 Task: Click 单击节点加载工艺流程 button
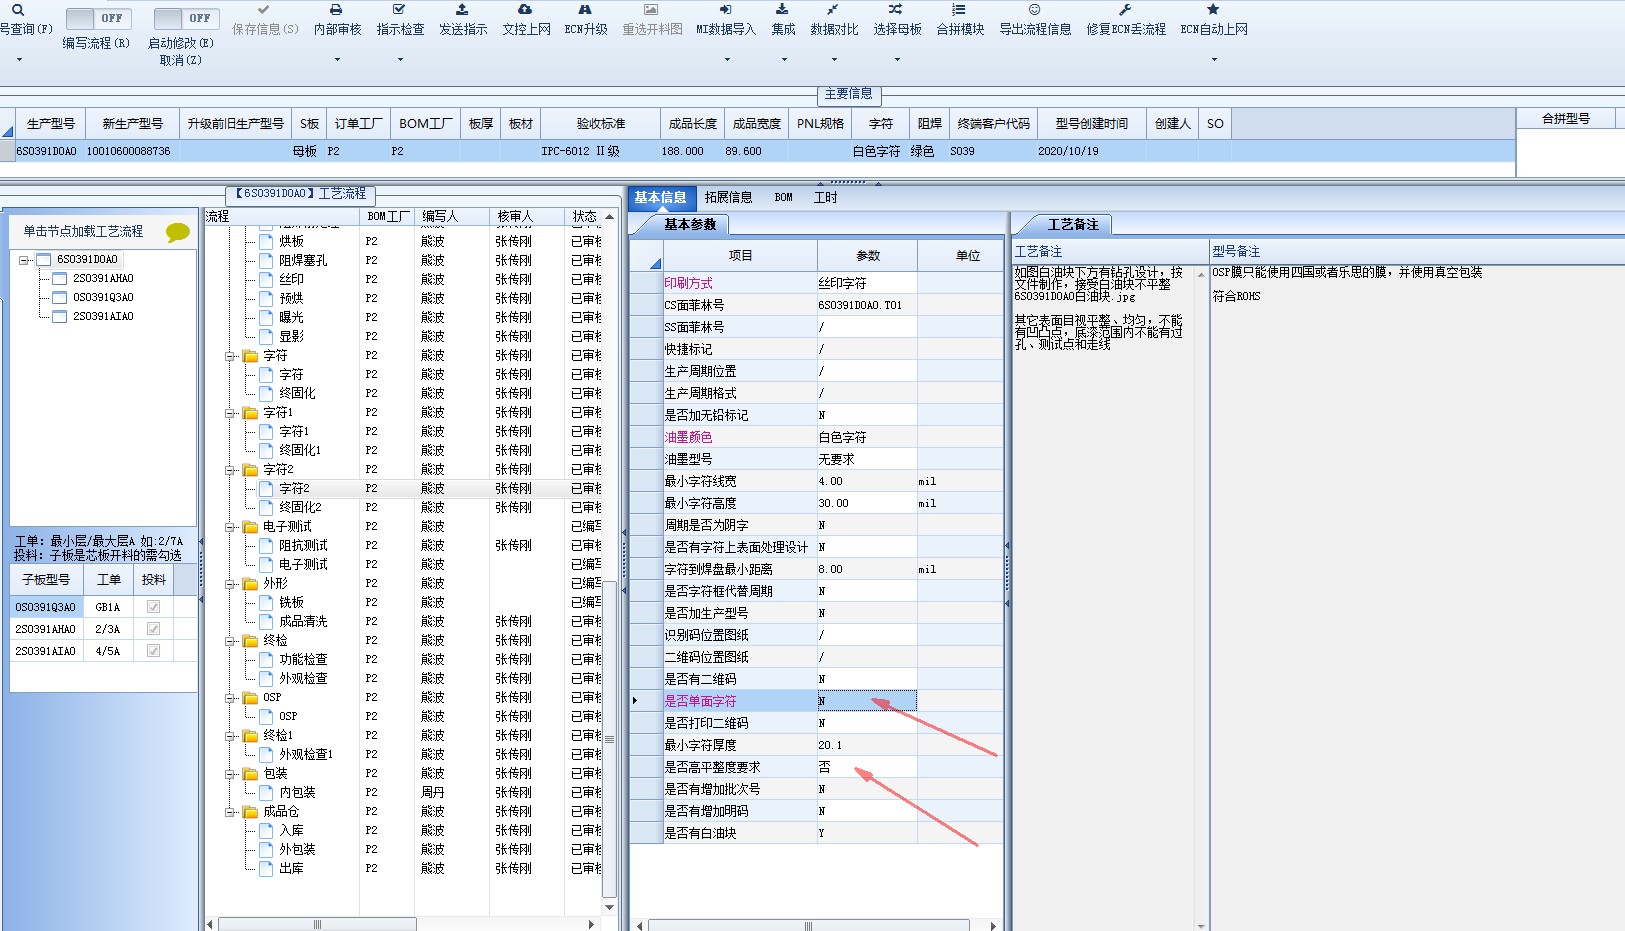[84, 231]
